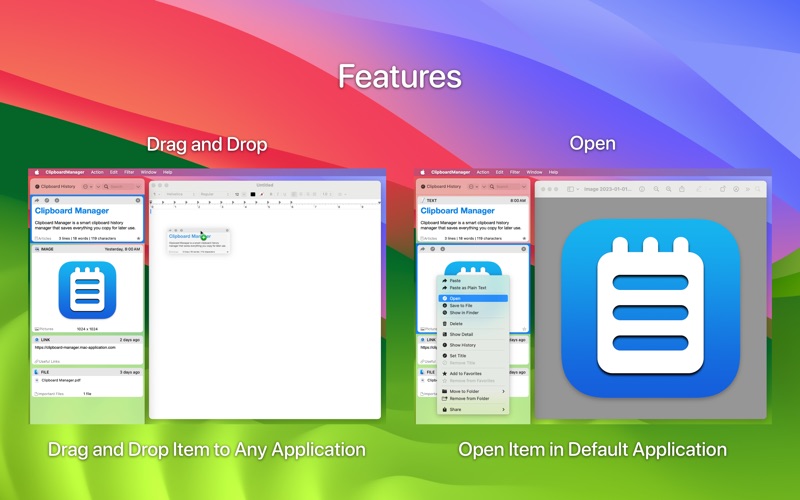The width and height of the screenshot is (800, 500).
Task: Click large clipboard app image in Preview
Action: pos(650,308)
